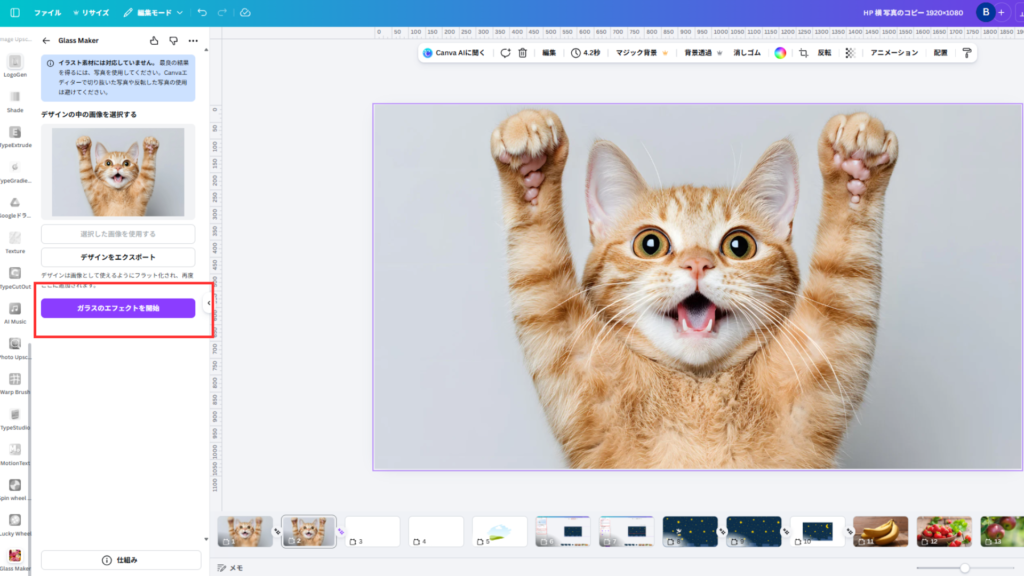Open the rainbow color picker swatch
This screenshot has width=1024, height=576.
(780, 53)
